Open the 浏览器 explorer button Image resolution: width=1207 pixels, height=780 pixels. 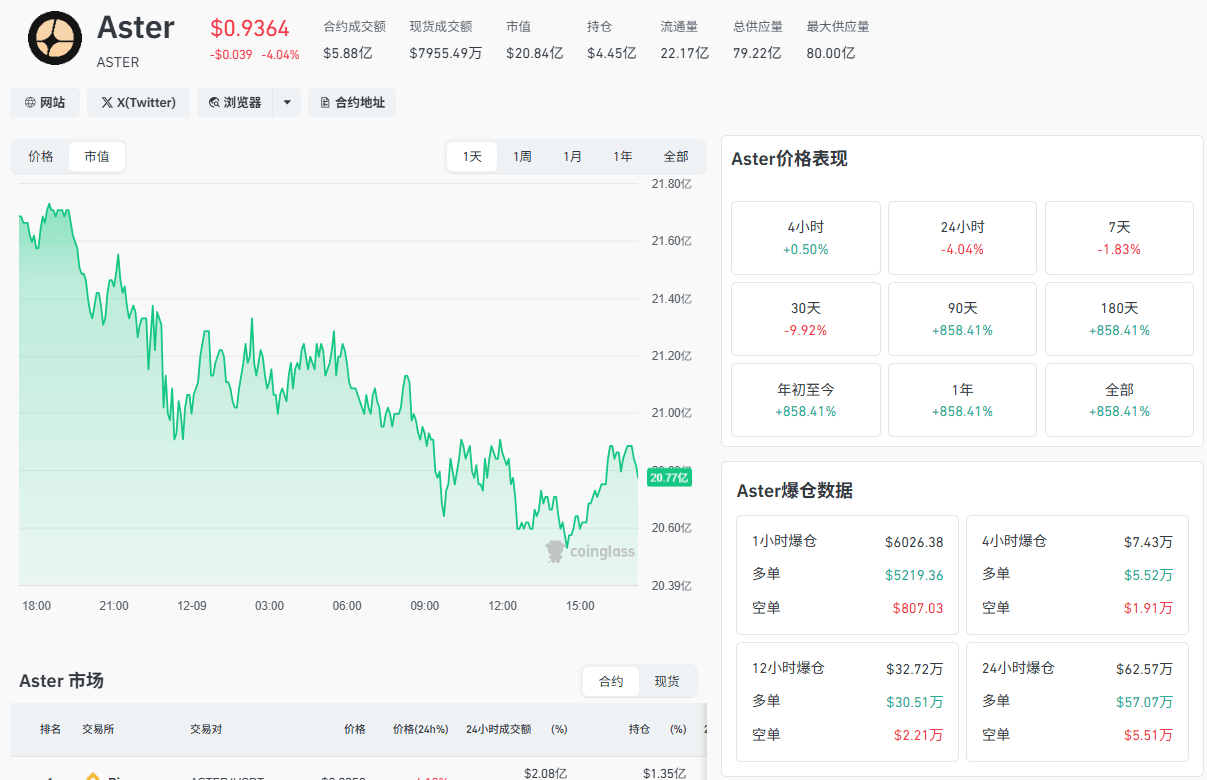click(235, 102)
